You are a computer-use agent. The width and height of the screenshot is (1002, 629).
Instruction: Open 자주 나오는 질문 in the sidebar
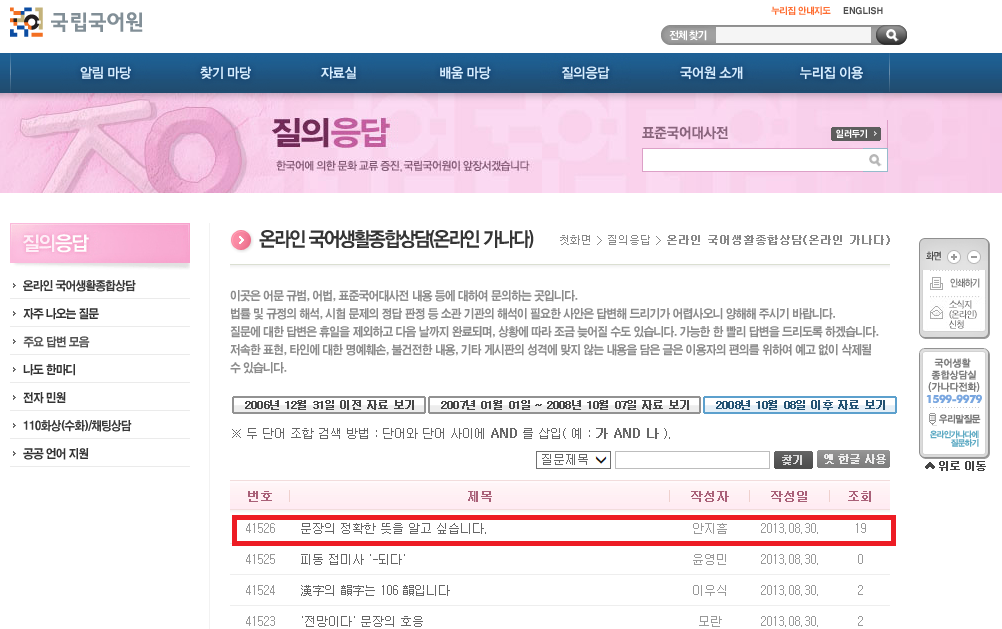coord(61,313)
